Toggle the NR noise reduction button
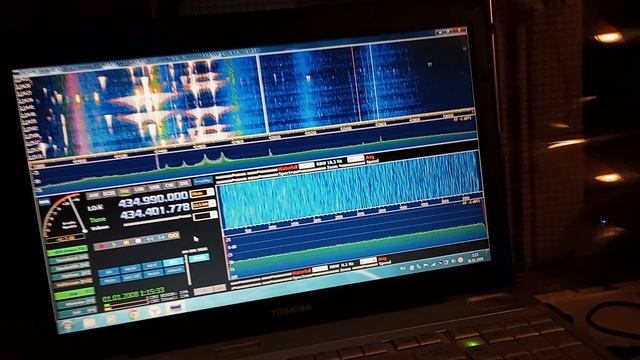This screenshot has height=360, width=640. (x=110, y=272)
